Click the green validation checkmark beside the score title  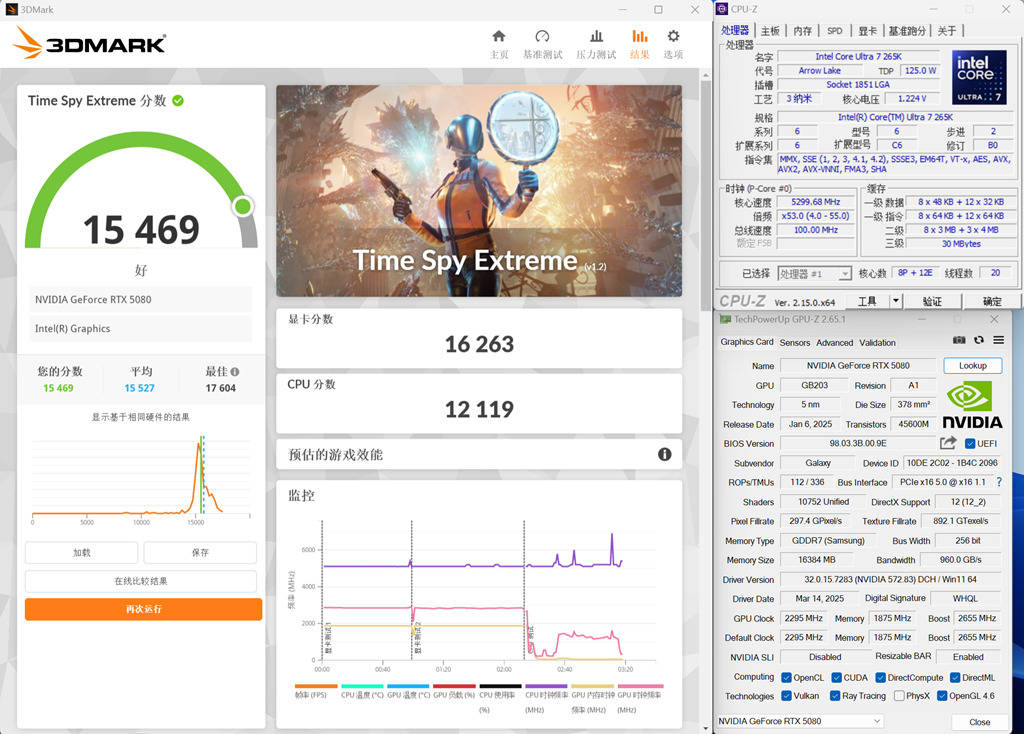tap(178, 101)
